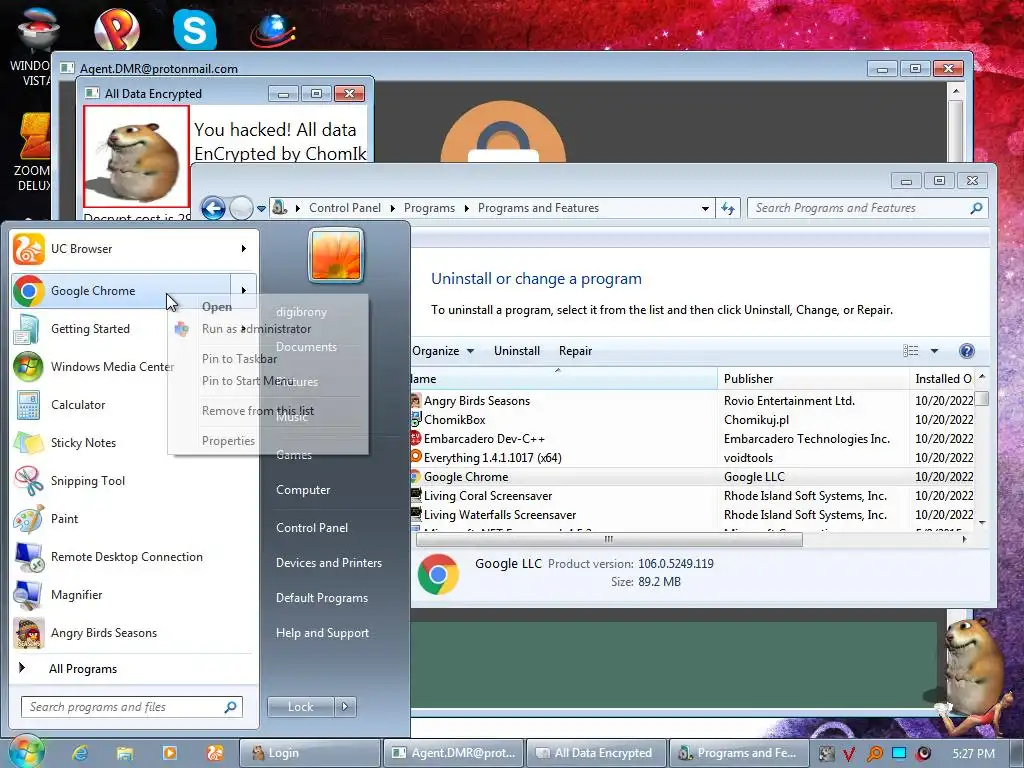Click the magnifier tray icon
This screenshot has height=768, width=1024.
point(874,754)
